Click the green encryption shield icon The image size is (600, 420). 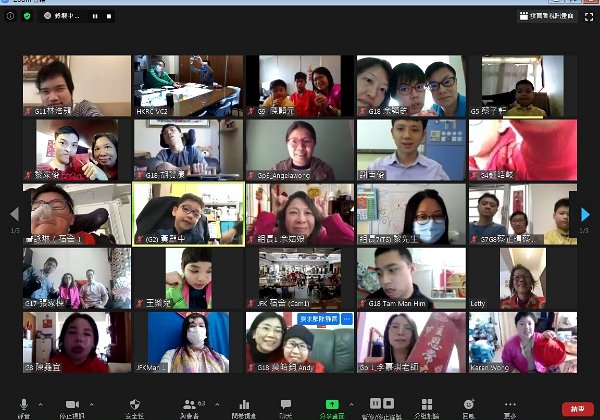[27, 16]
